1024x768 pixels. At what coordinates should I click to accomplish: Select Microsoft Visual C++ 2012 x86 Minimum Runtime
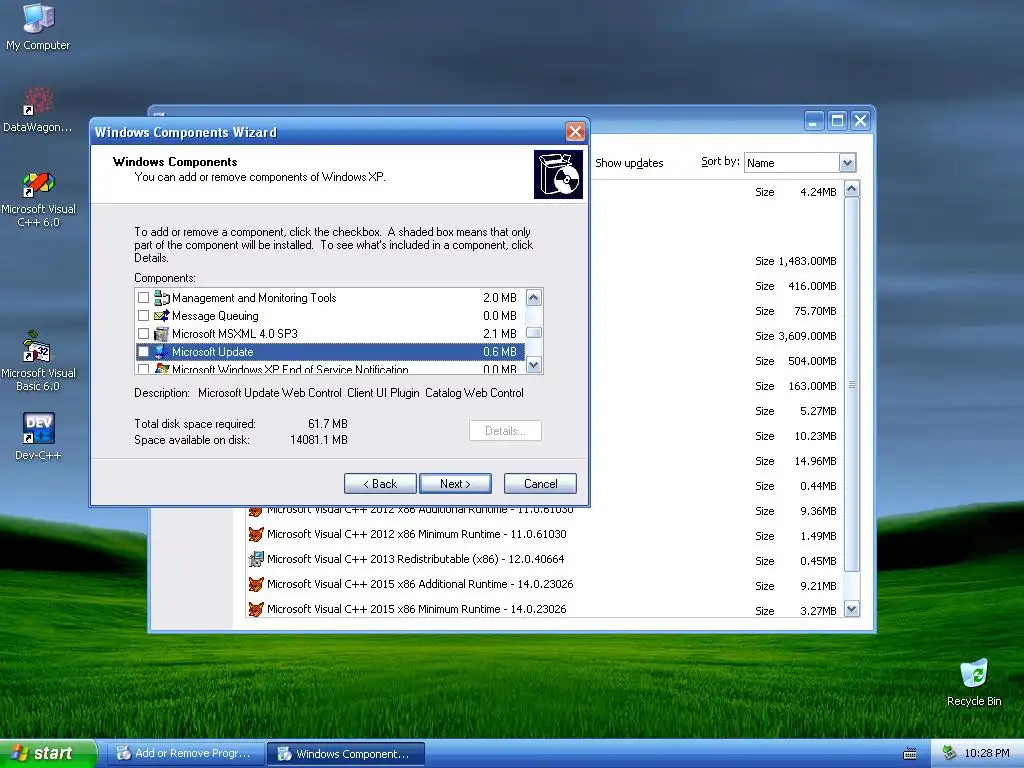415,534
